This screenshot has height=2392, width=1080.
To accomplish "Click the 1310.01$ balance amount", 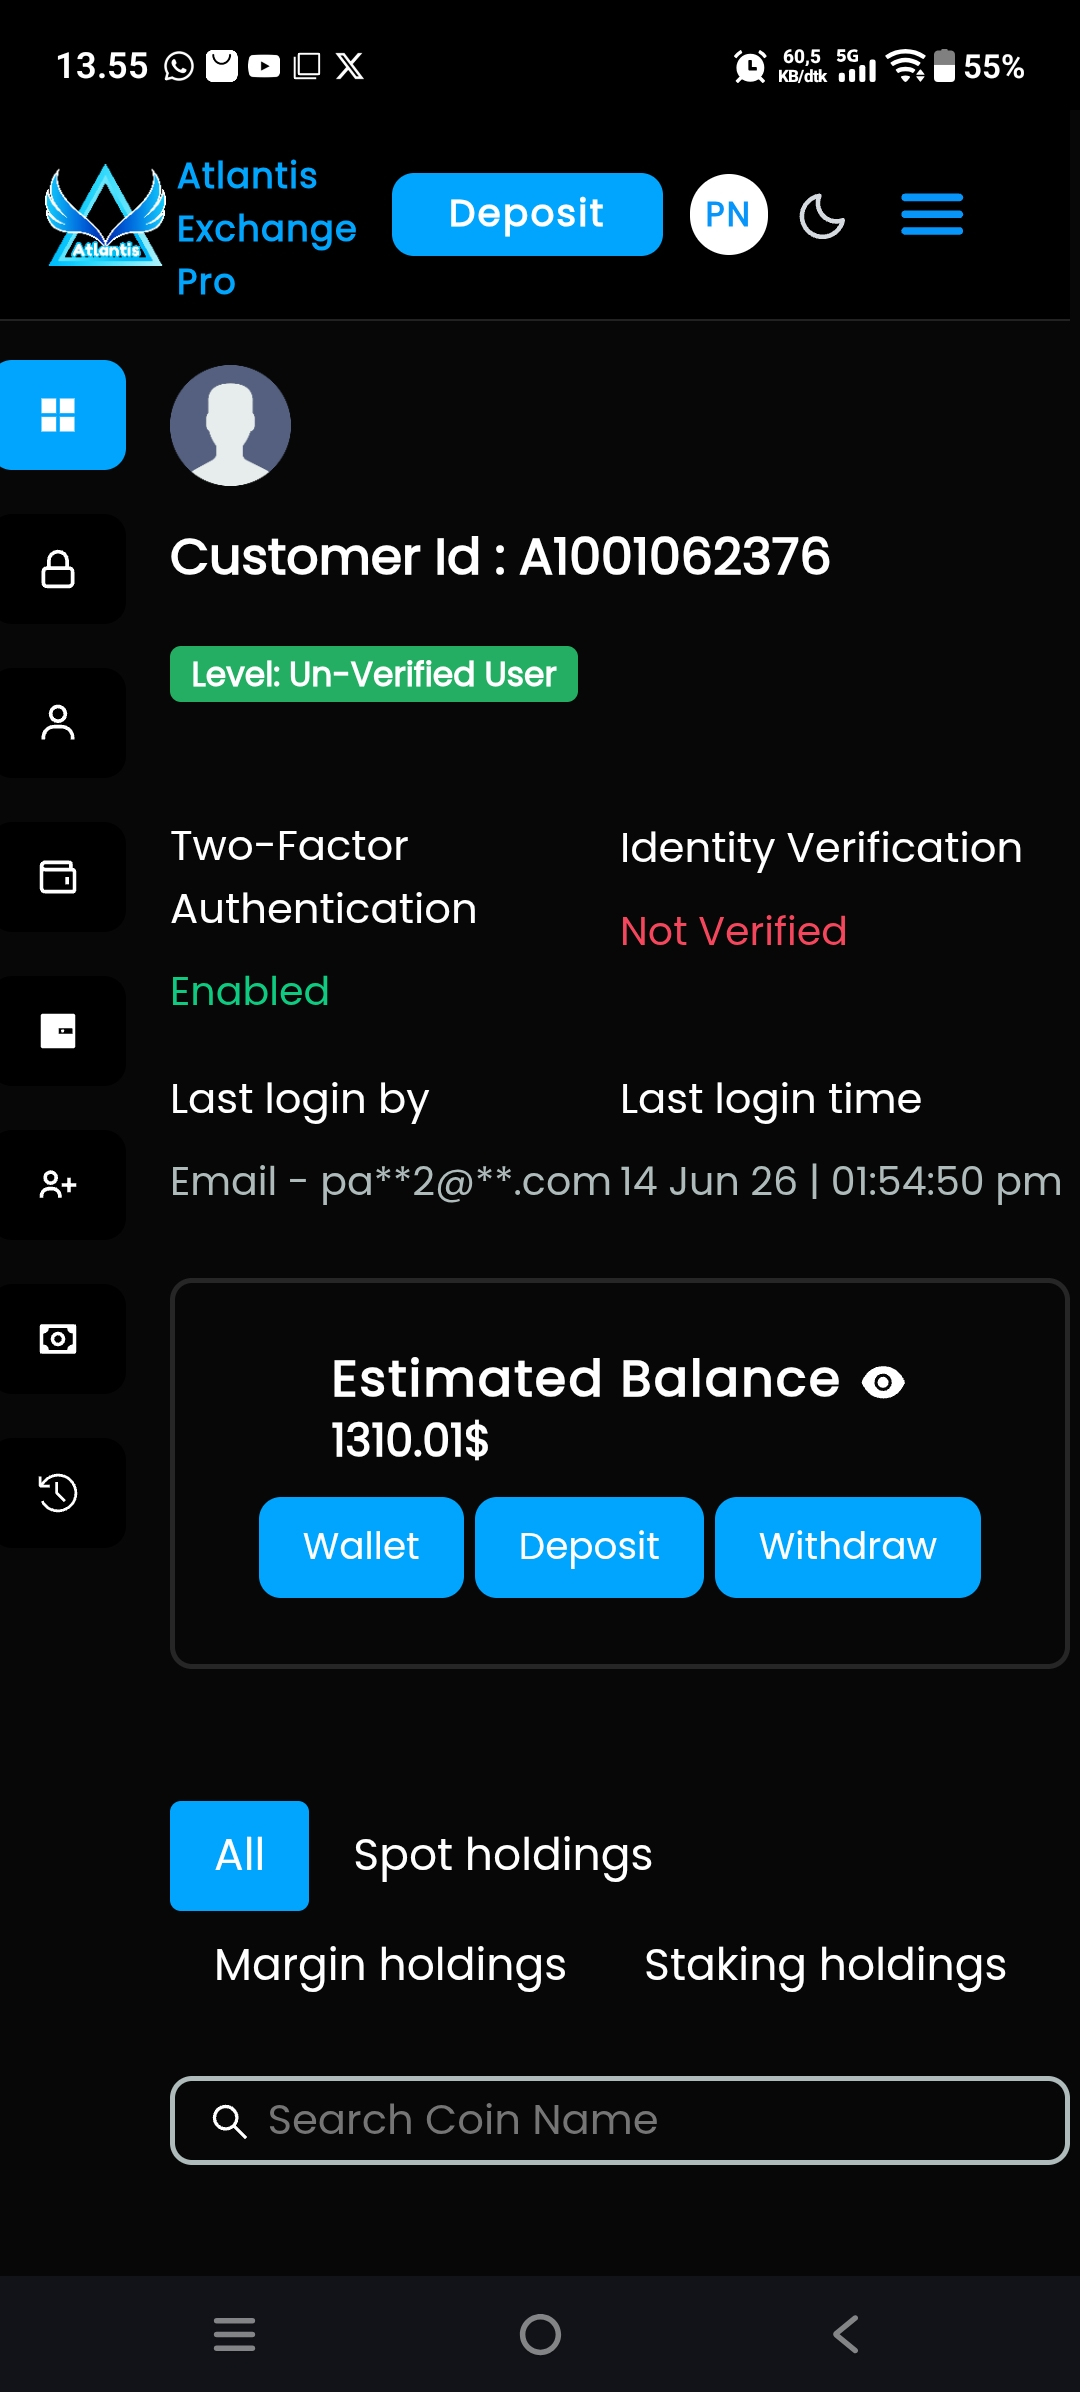I will (410, 1441).
